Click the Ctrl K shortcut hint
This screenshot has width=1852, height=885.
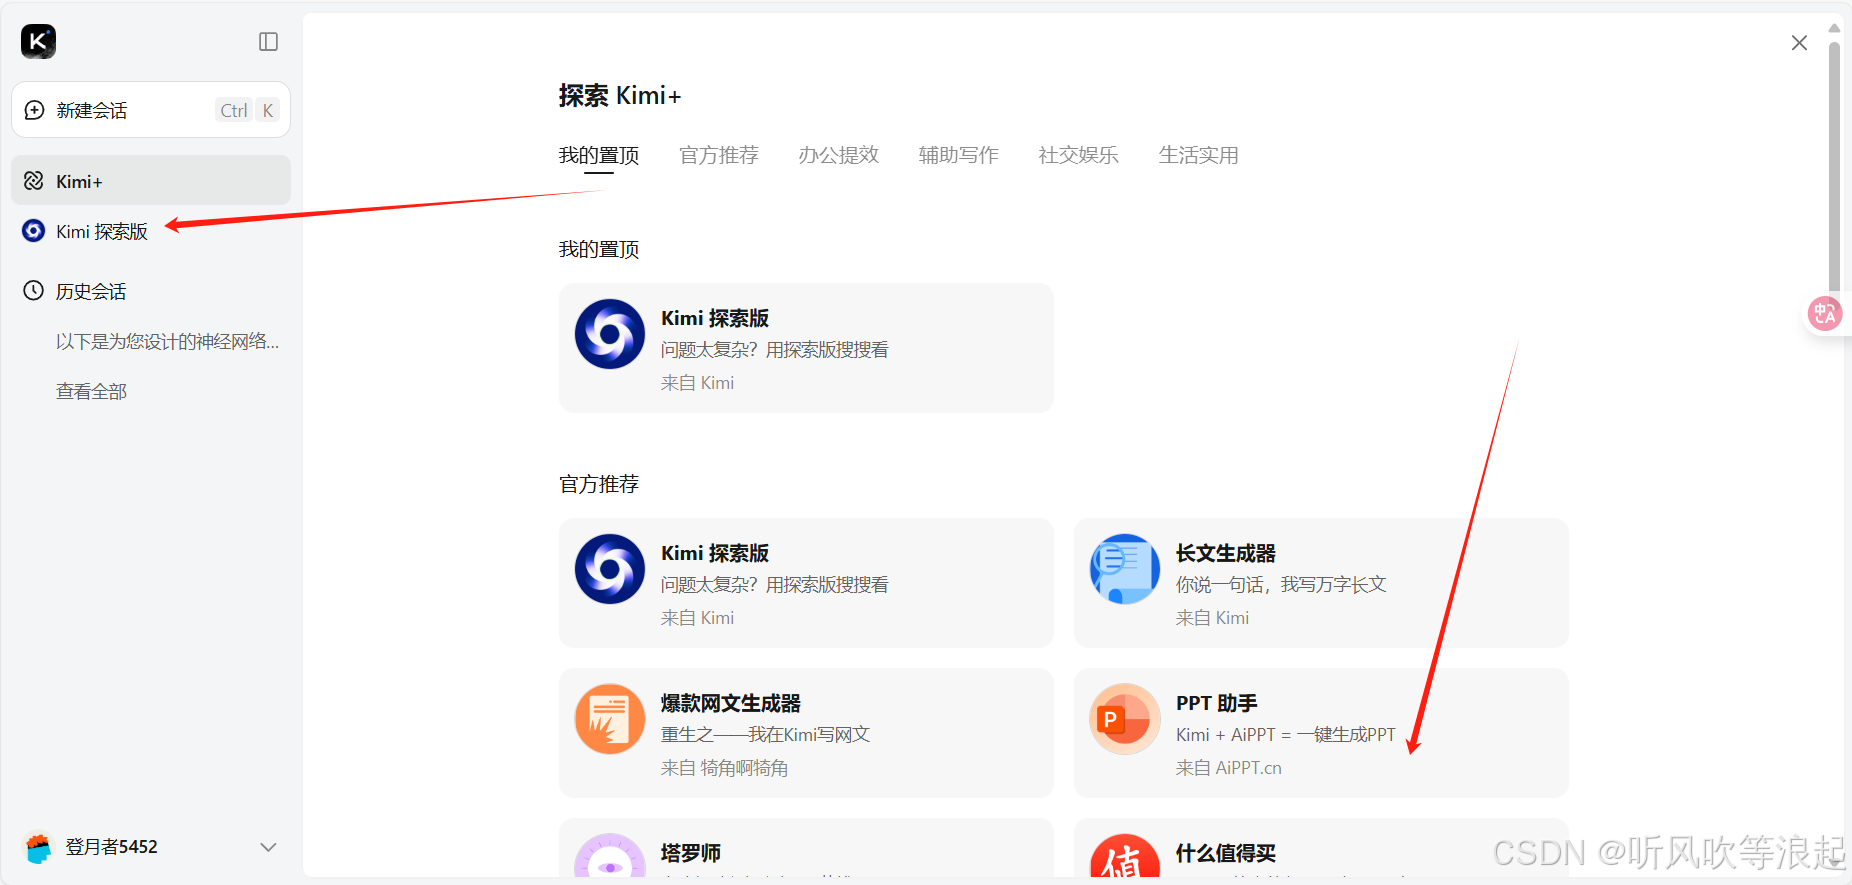point(247,110)
